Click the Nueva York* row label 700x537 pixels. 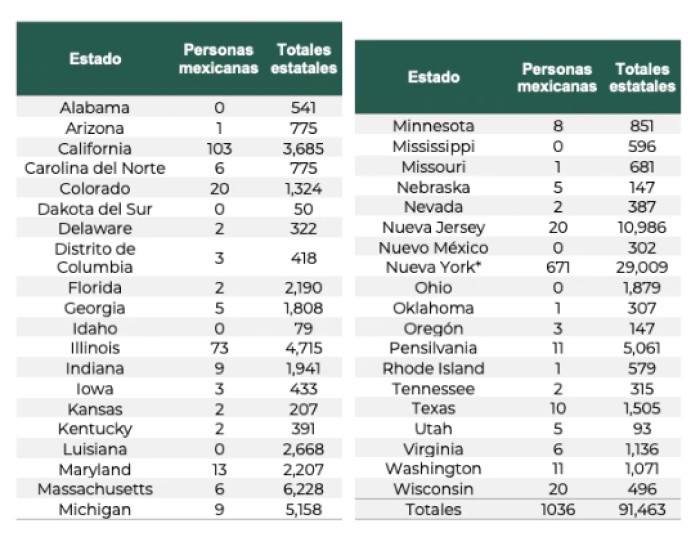433,268
